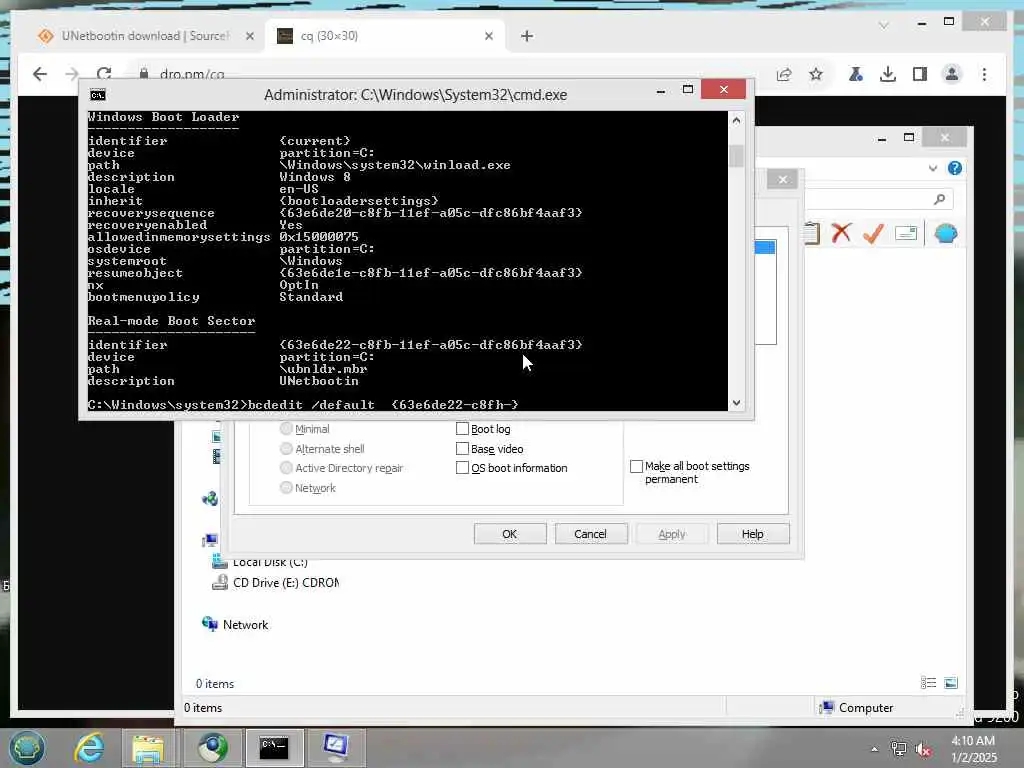This screenshot has height=768, width=1024.
Task: Confirm with the OK button
Action: pyautogui.click(x=510, y=534)
